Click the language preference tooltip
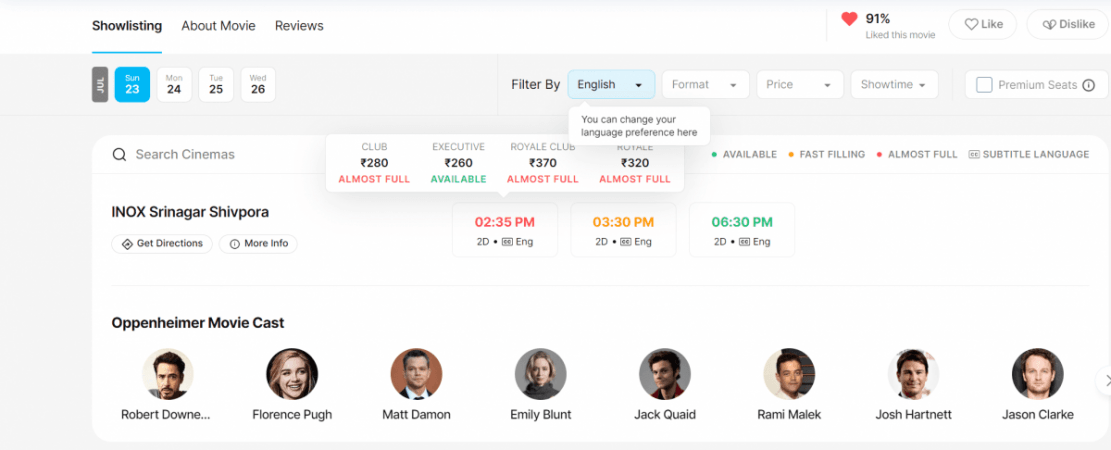The width and height of the screenshot is (1111, 450). point(639,126)
